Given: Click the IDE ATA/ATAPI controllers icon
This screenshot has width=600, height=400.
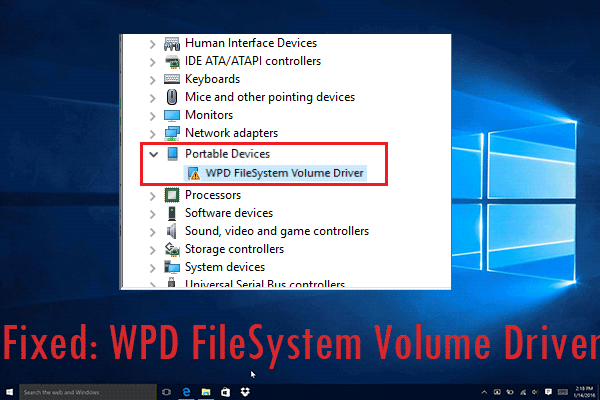Looking at the screenshot, I should click(170, 61).
